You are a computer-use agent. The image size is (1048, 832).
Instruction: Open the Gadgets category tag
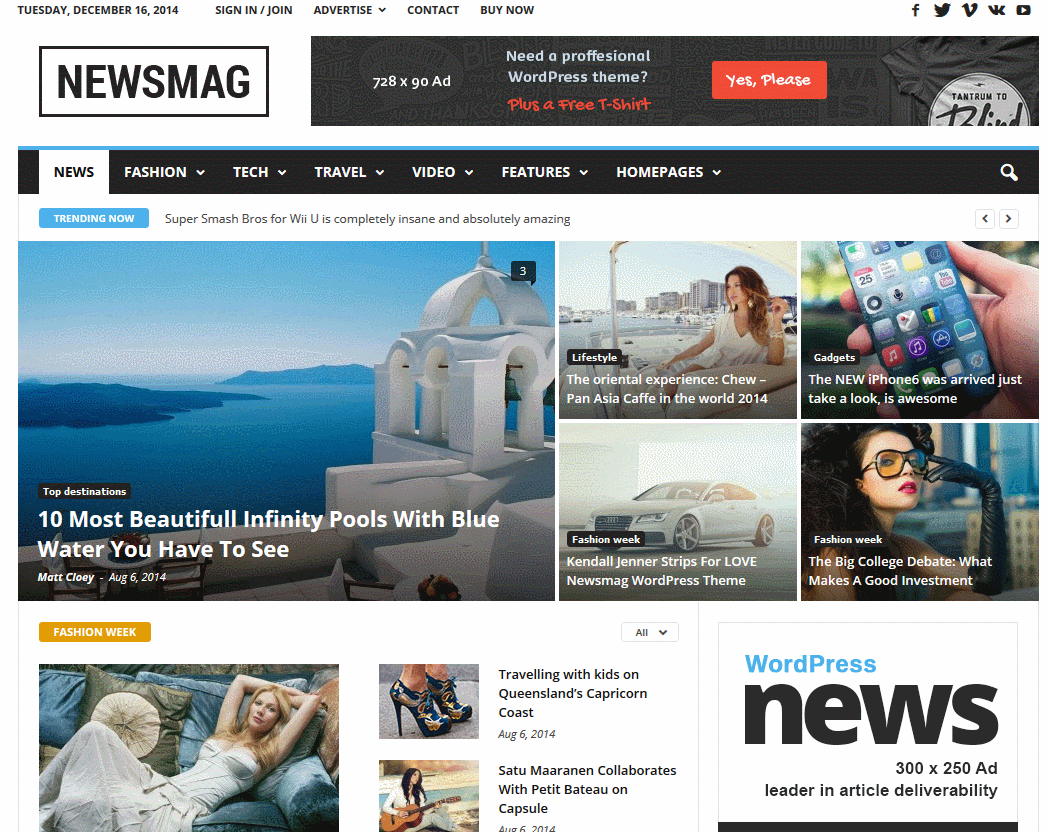click(834, 358)
